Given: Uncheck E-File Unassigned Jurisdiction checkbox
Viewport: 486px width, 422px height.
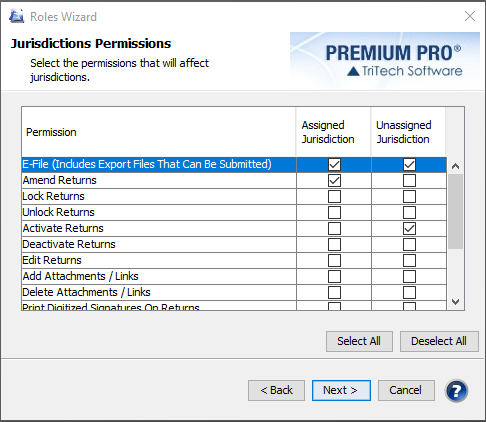Looking at the screenshot, I should tap(409, 164).
